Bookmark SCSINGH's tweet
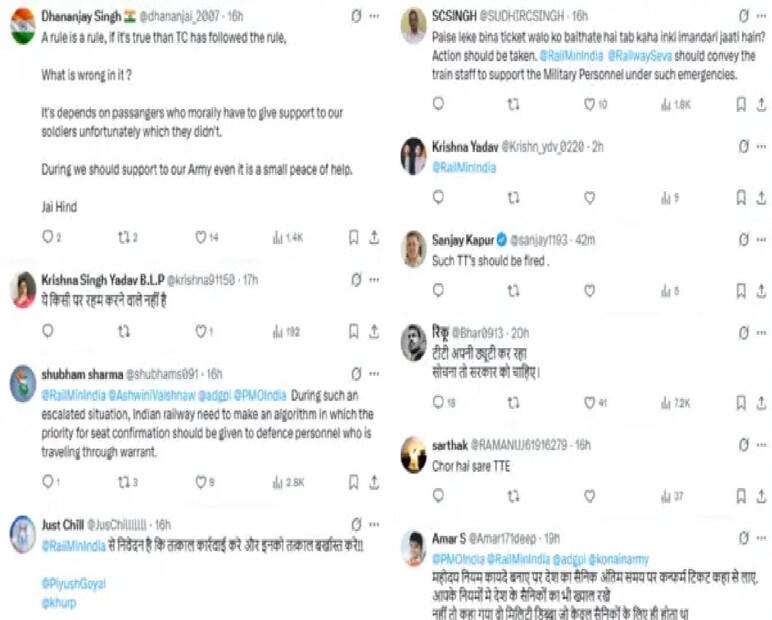 (741, 103)
